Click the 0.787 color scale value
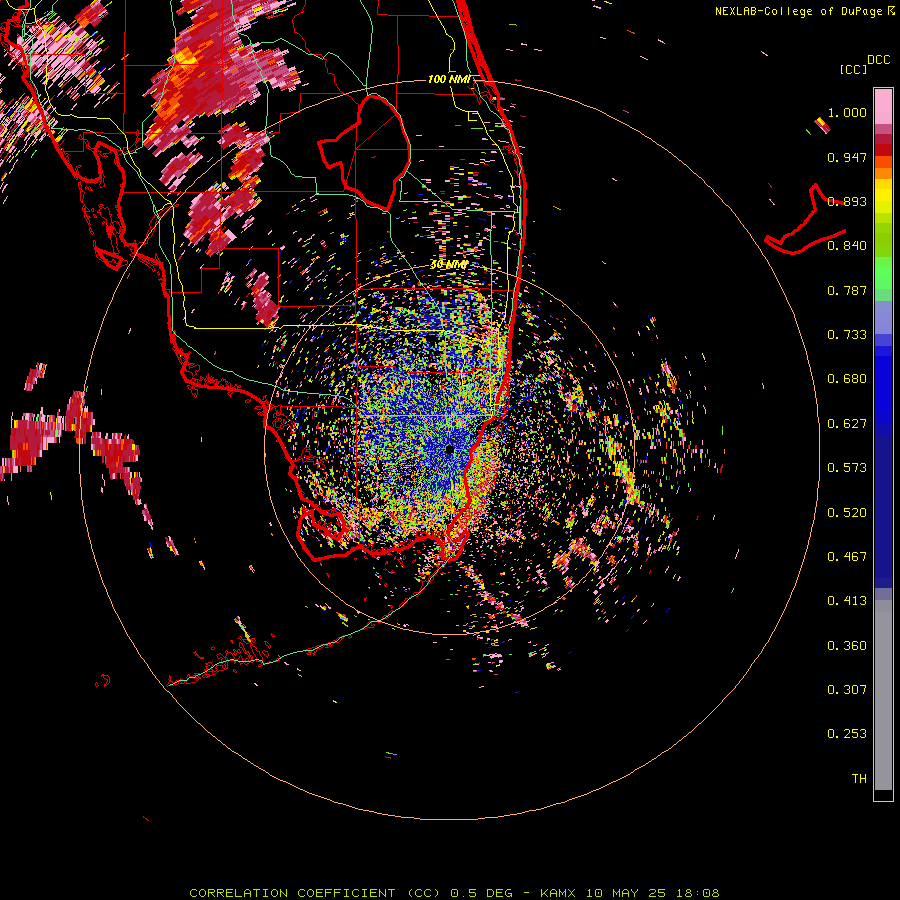This screenshot has height=900, width=900. (x=847, y=290)
